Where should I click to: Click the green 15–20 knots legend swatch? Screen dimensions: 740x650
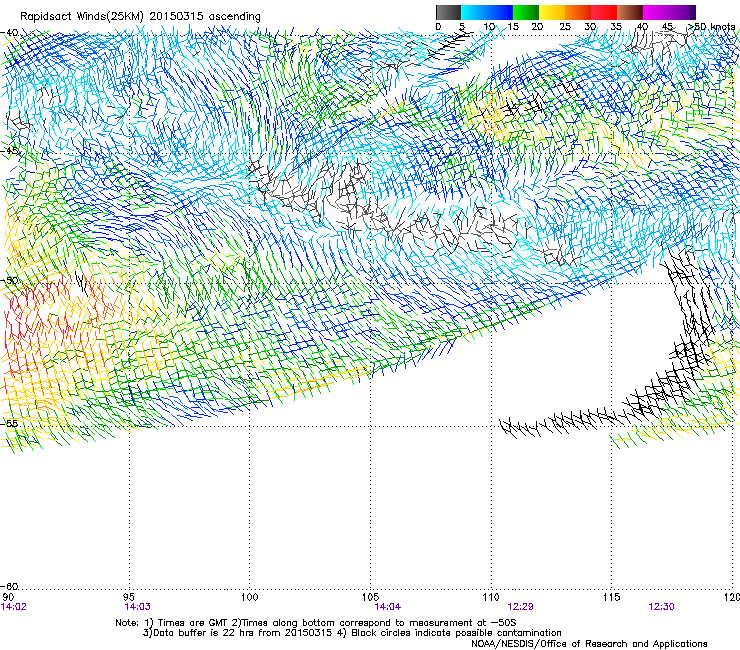526,12
